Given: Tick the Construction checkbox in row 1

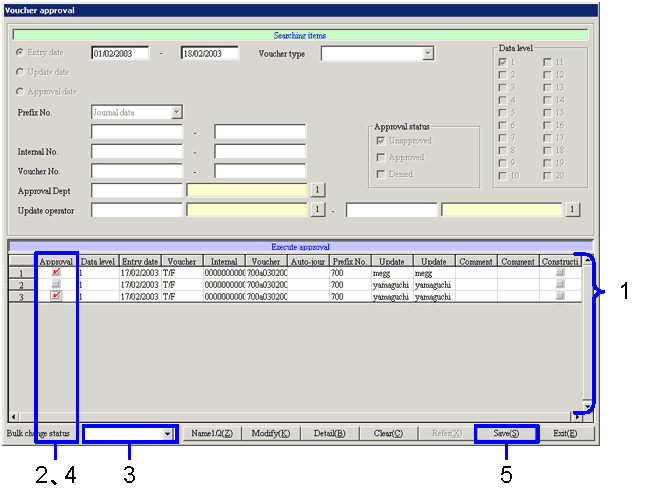Looking at the screenshot, I should coord(561,272).
